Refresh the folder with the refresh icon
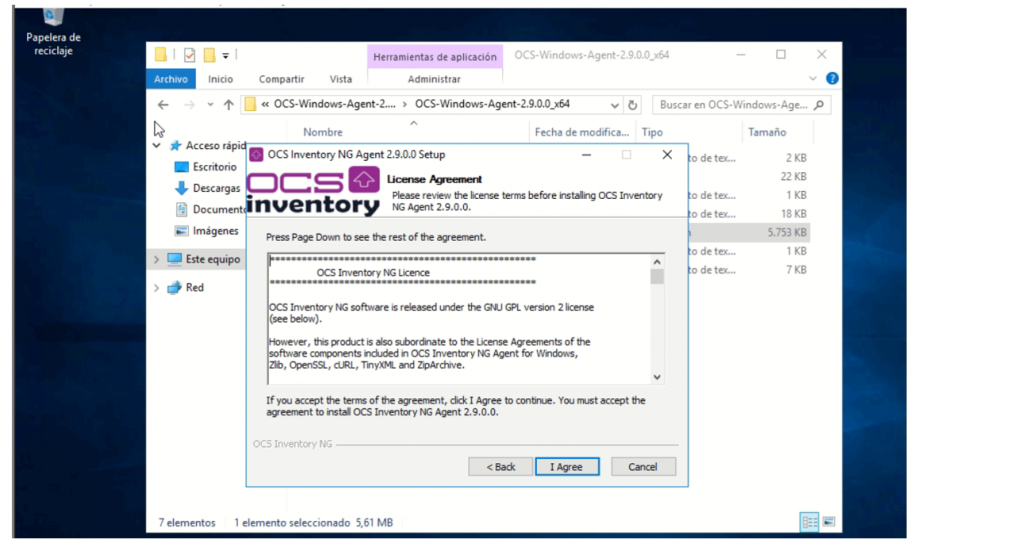 click(632, 104)
